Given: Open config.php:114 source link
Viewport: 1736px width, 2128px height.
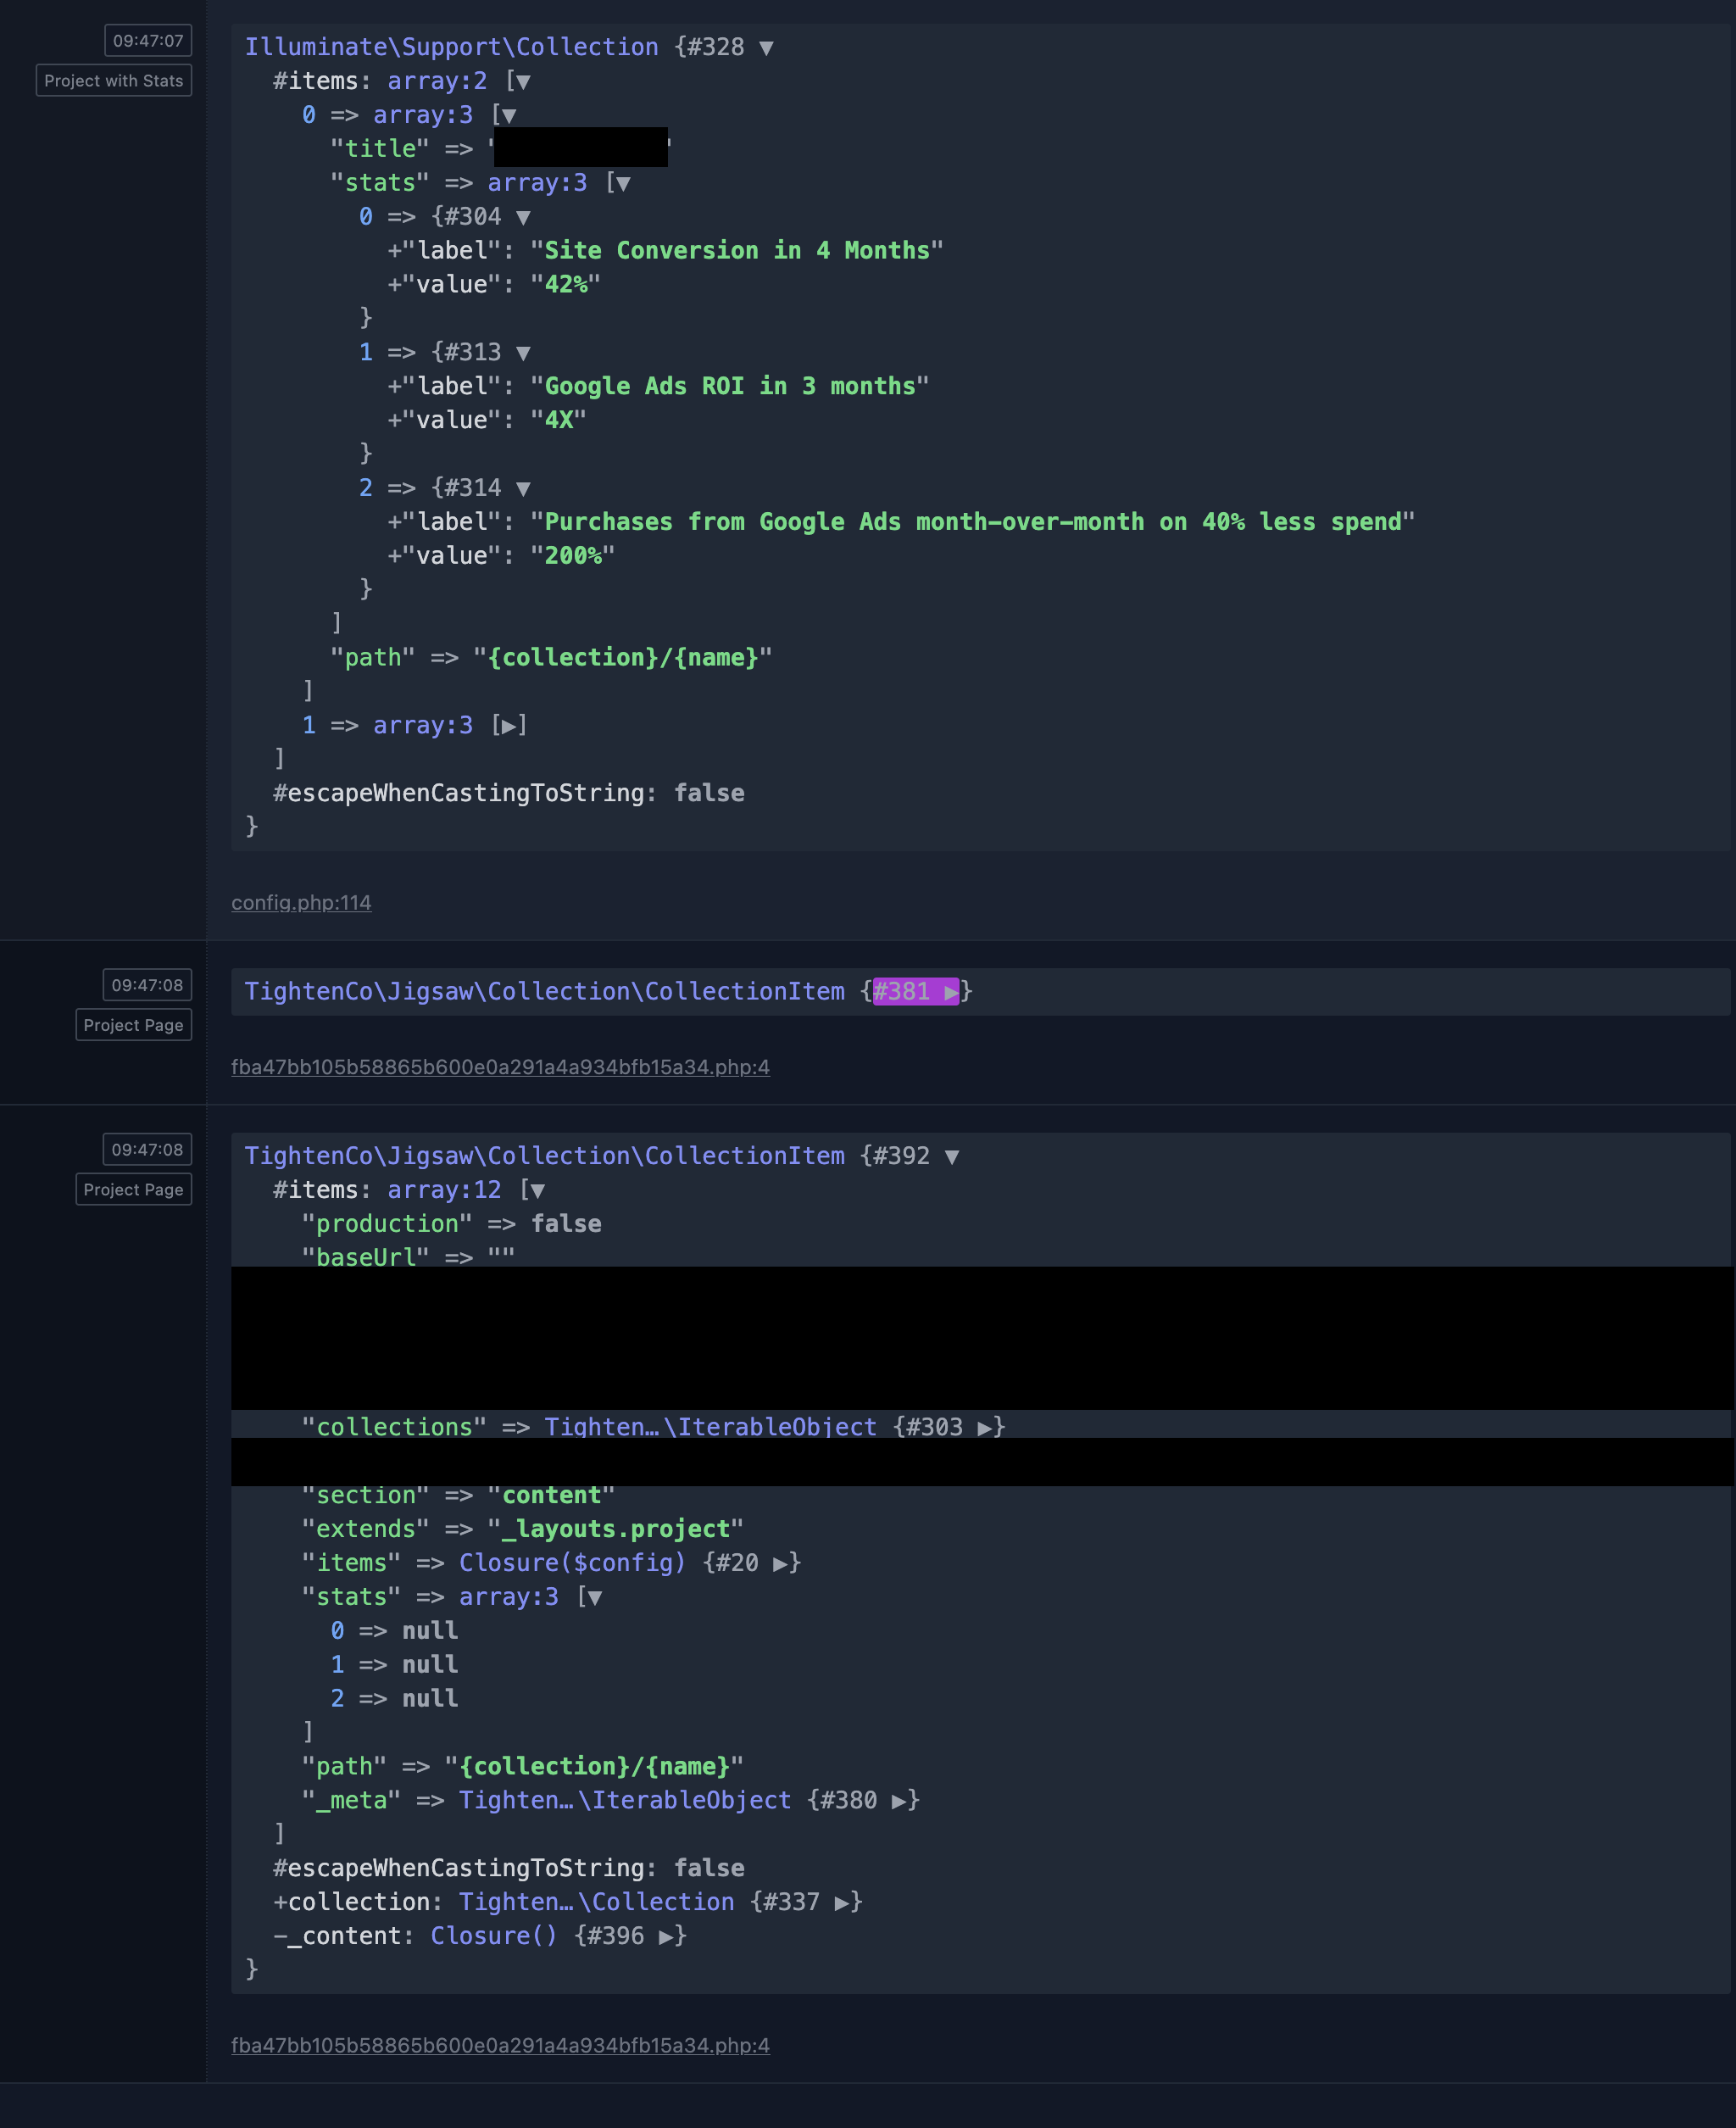Looking at the screenshot, I should (x=301, y=903).
